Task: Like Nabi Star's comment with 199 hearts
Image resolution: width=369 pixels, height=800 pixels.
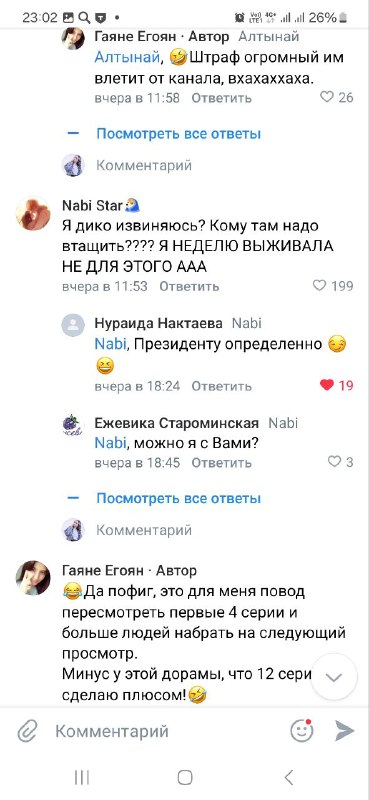Action: 333,286
